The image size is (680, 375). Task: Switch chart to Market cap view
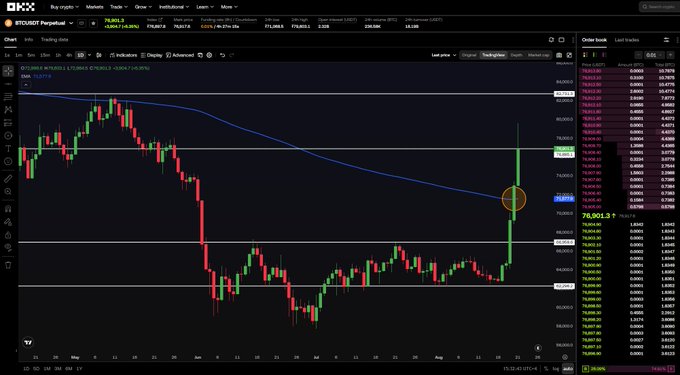pyautogui.click(x=538, y=55)
